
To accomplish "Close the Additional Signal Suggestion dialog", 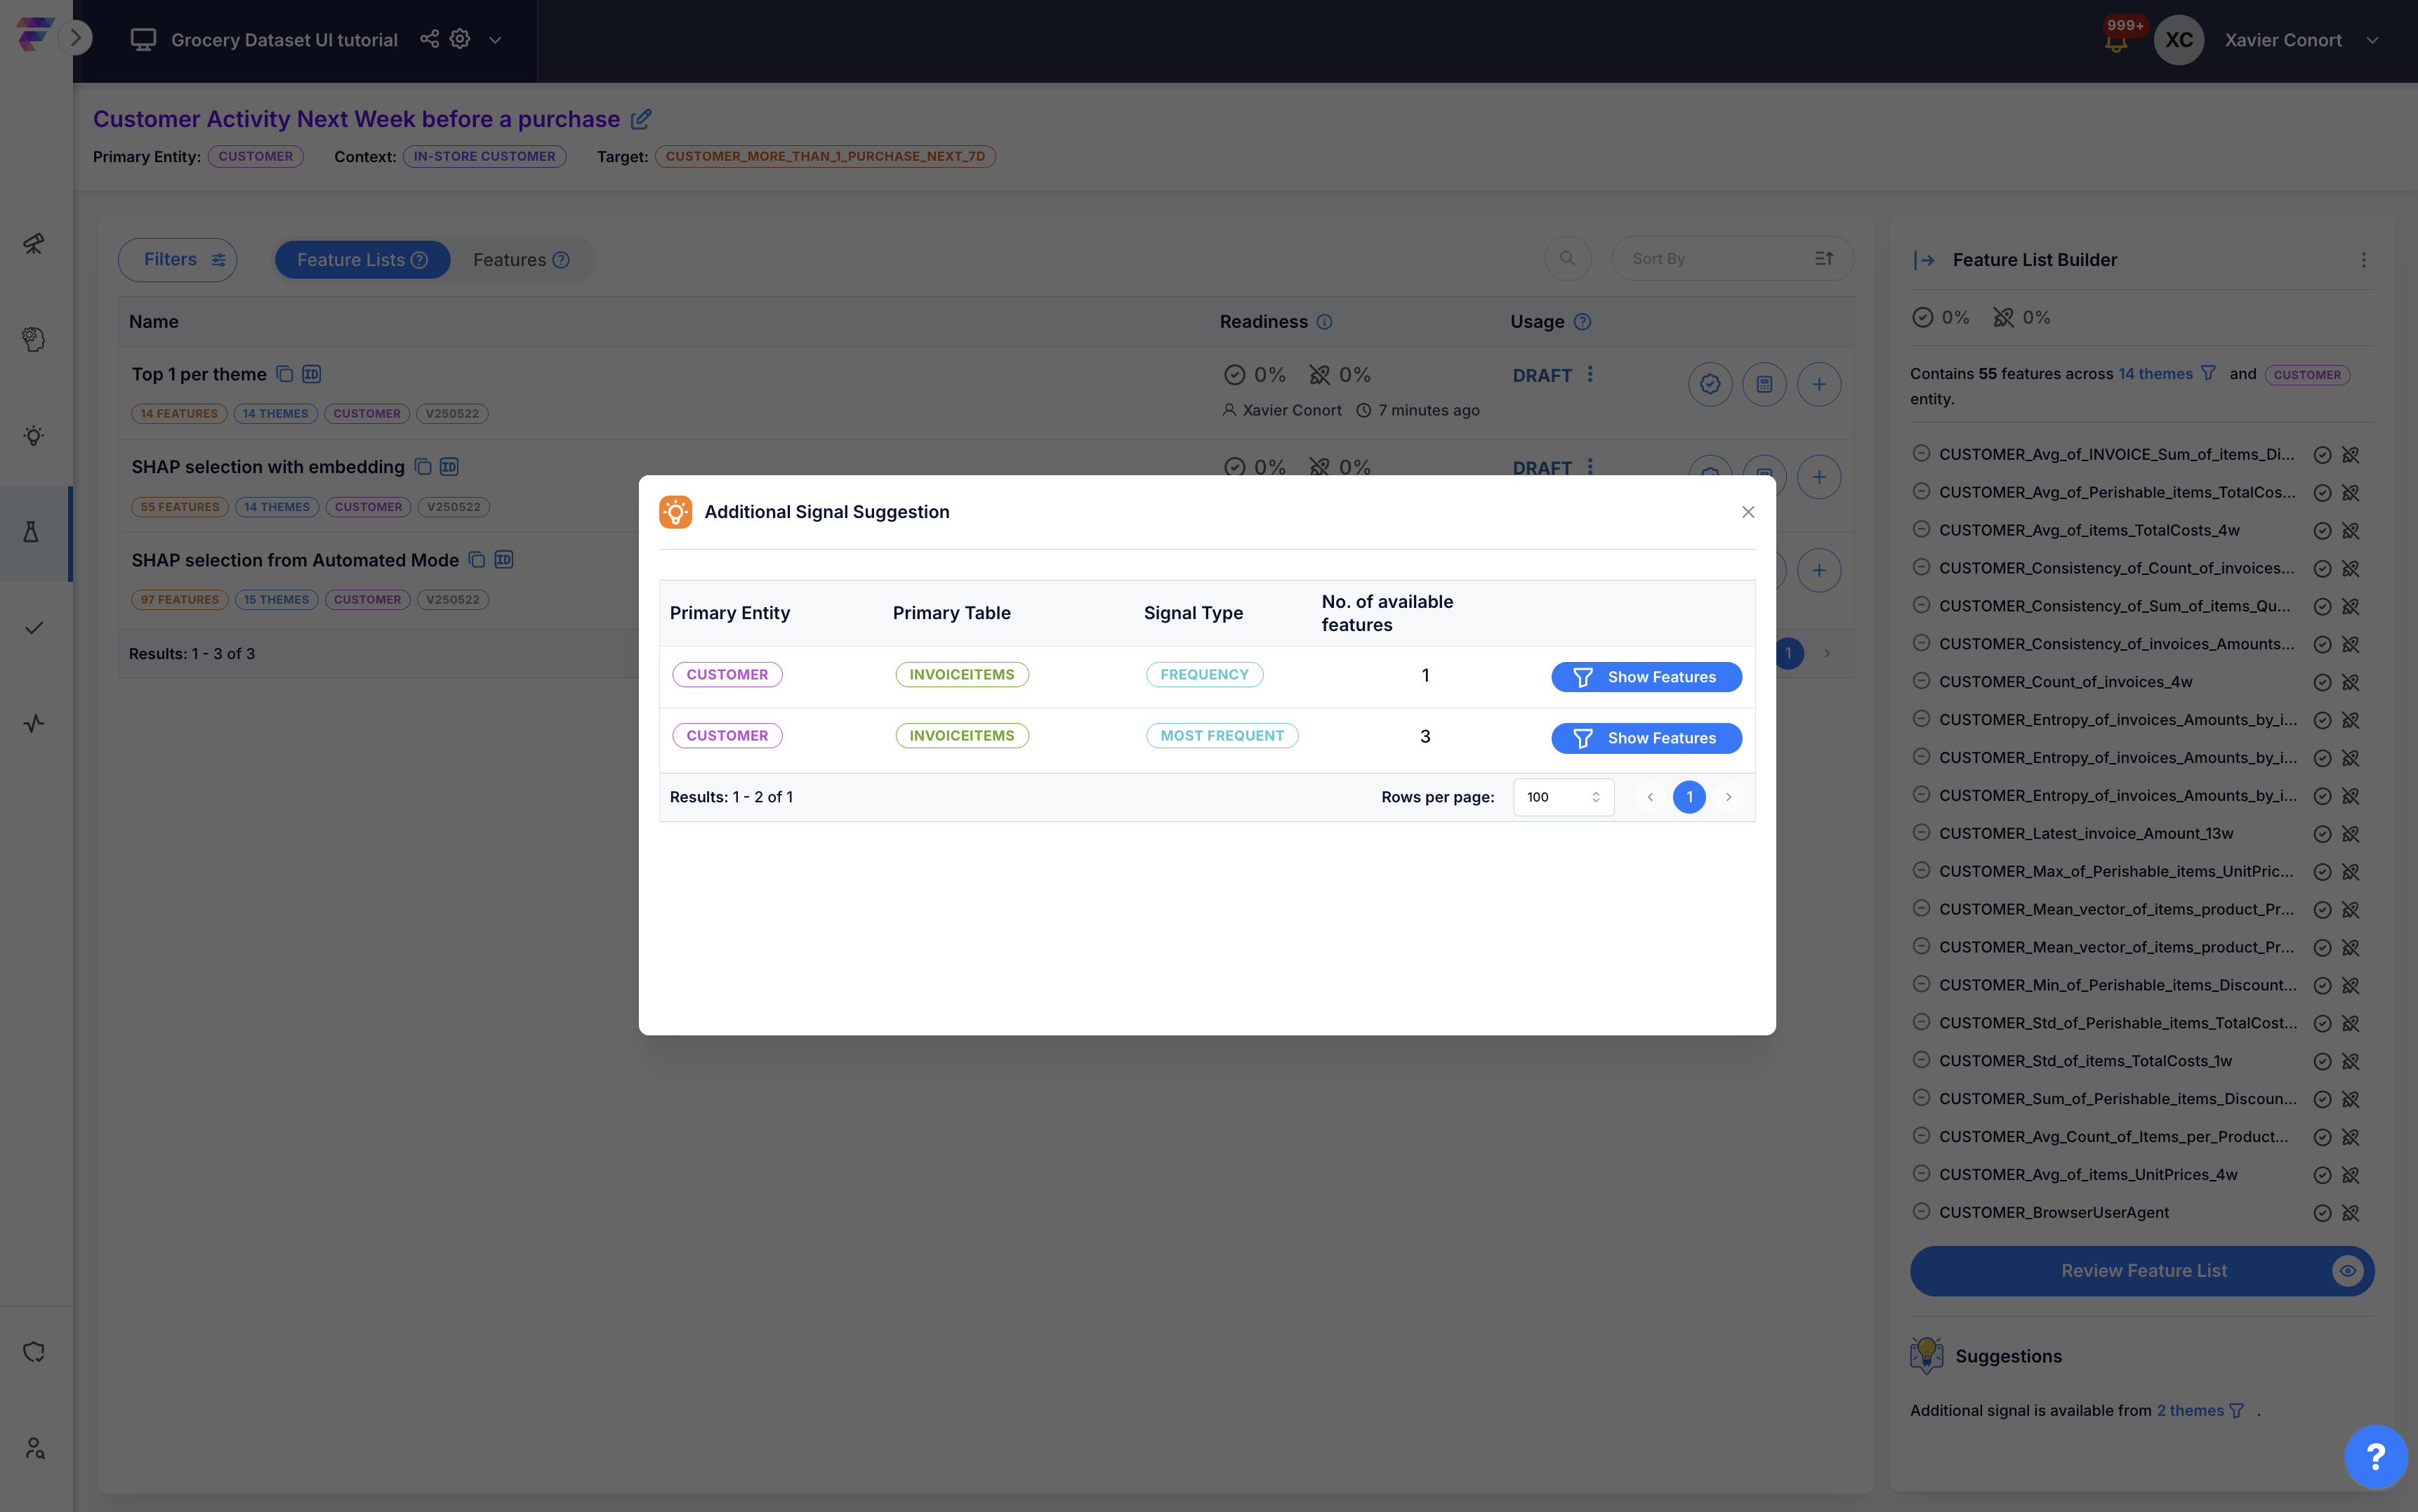I will (x=1748, y=512).
